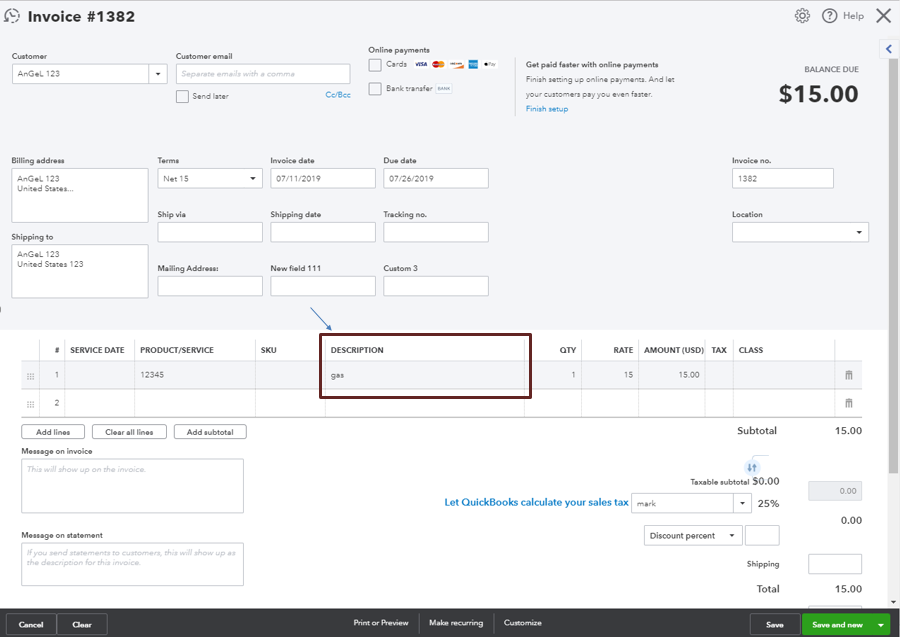The width and height of the screenshot is (900, 637).
Task: Click the Cancel button
Action: [31, 624]
